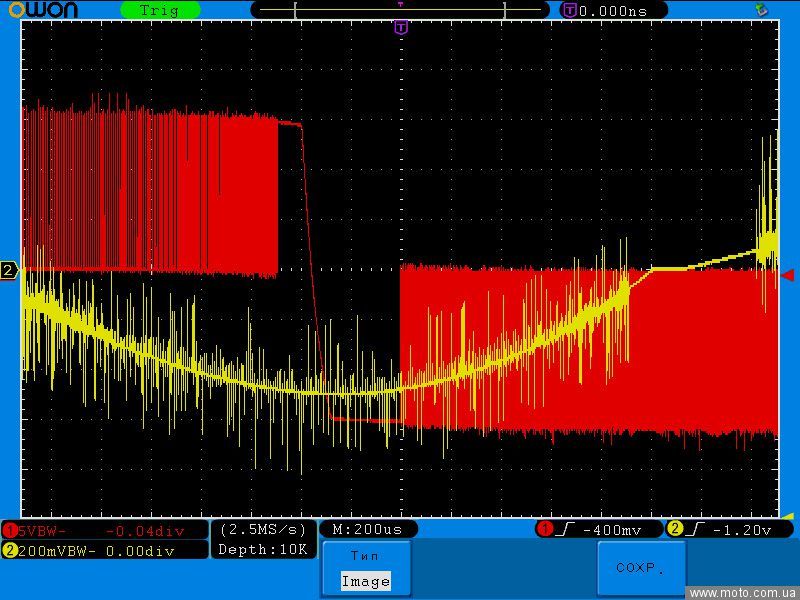Viewport: 800px width, 600px height.
Task: Click the 2.5MS/s sample rate readout
Action: click(263, 529)
